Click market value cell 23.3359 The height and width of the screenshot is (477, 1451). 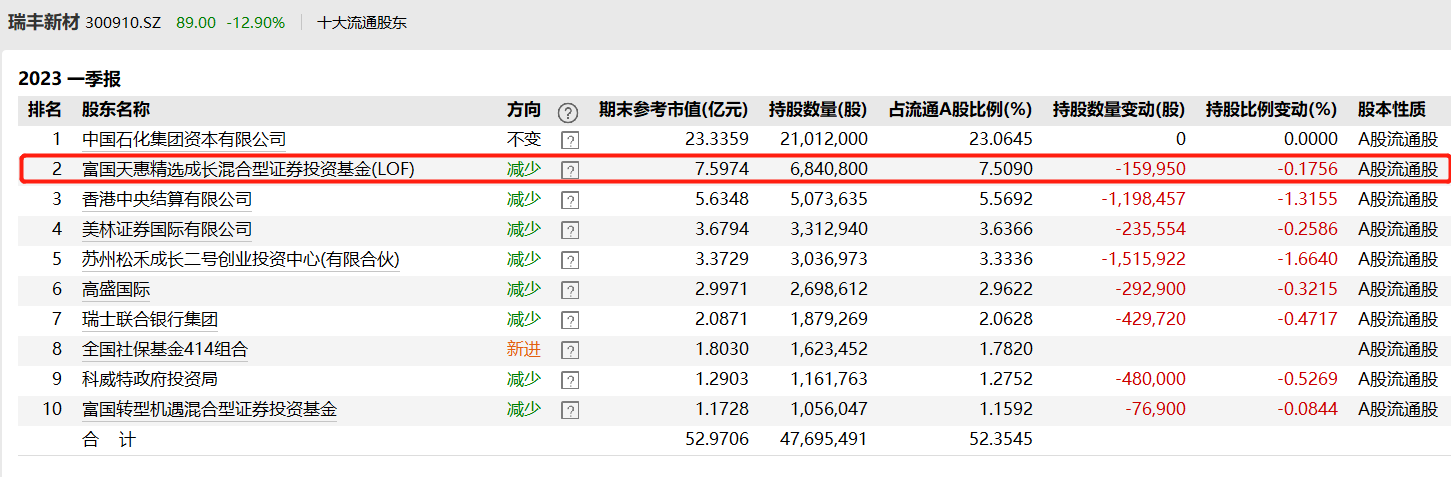pyautogui.click(x=715, y=139)
